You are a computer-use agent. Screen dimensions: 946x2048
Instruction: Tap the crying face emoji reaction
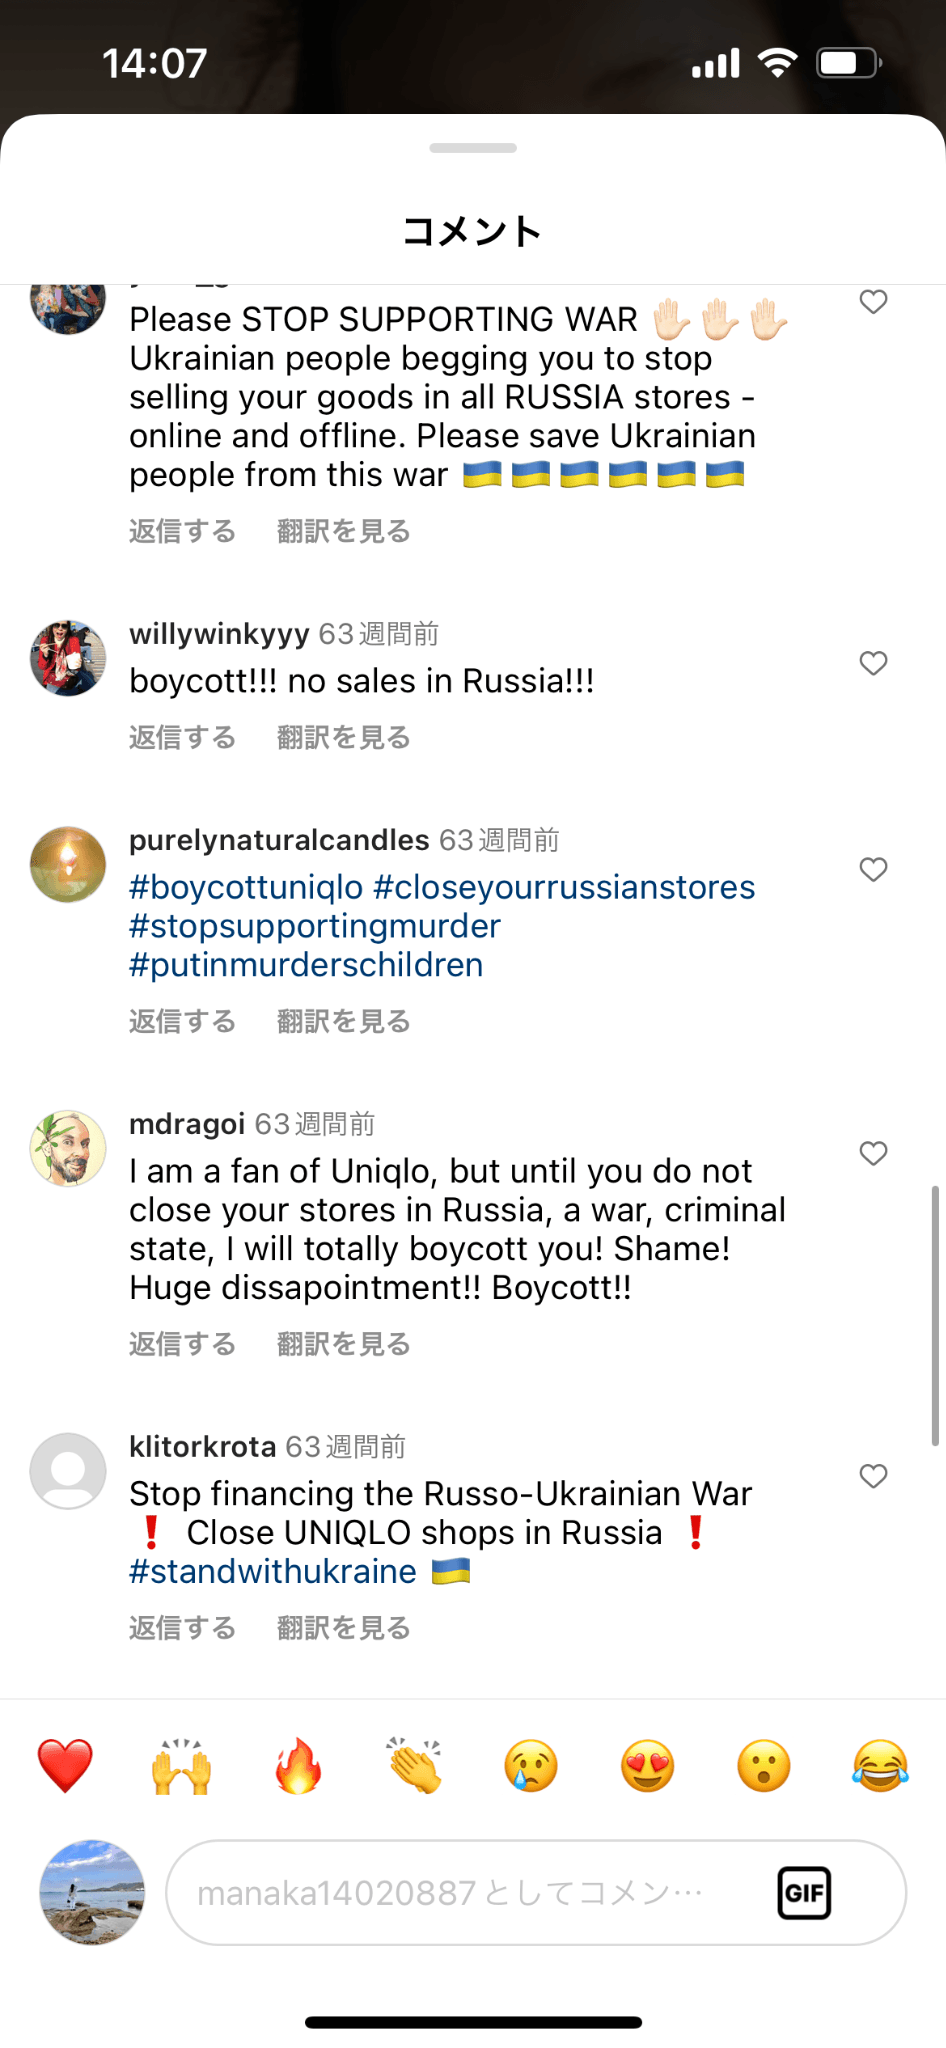point(531,1766)
